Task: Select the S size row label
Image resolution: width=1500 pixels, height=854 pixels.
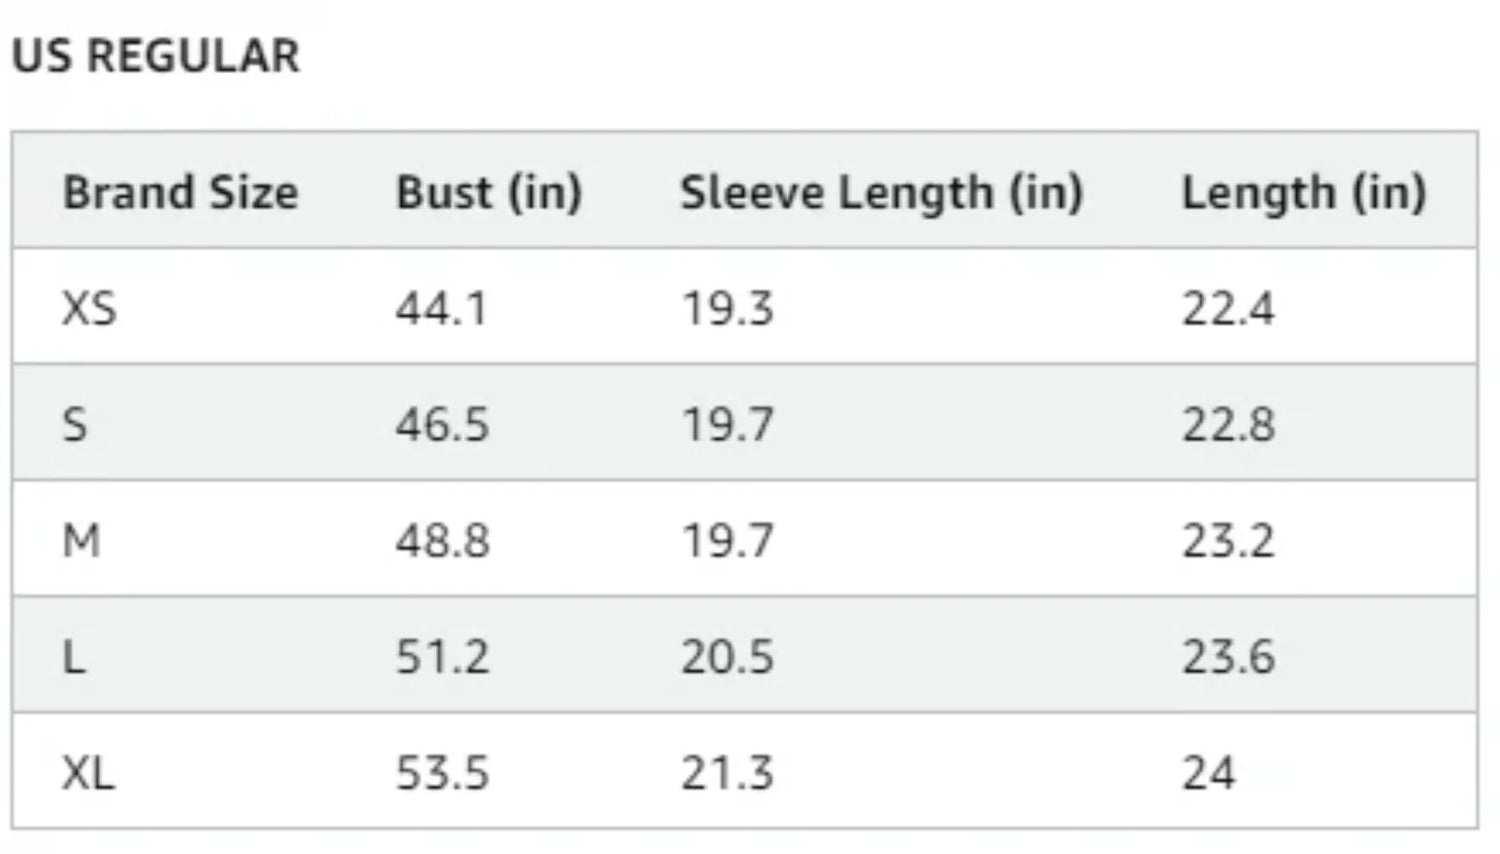Action: 75,425
